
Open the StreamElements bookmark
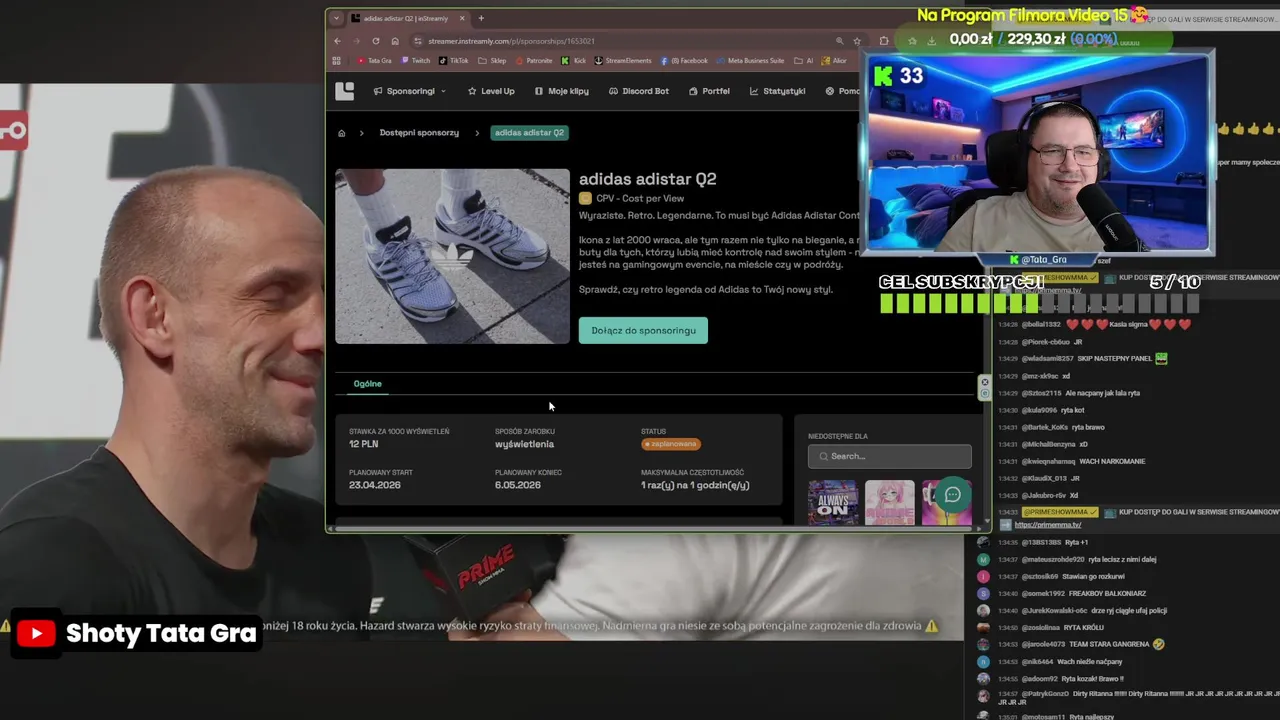[623, 61]
